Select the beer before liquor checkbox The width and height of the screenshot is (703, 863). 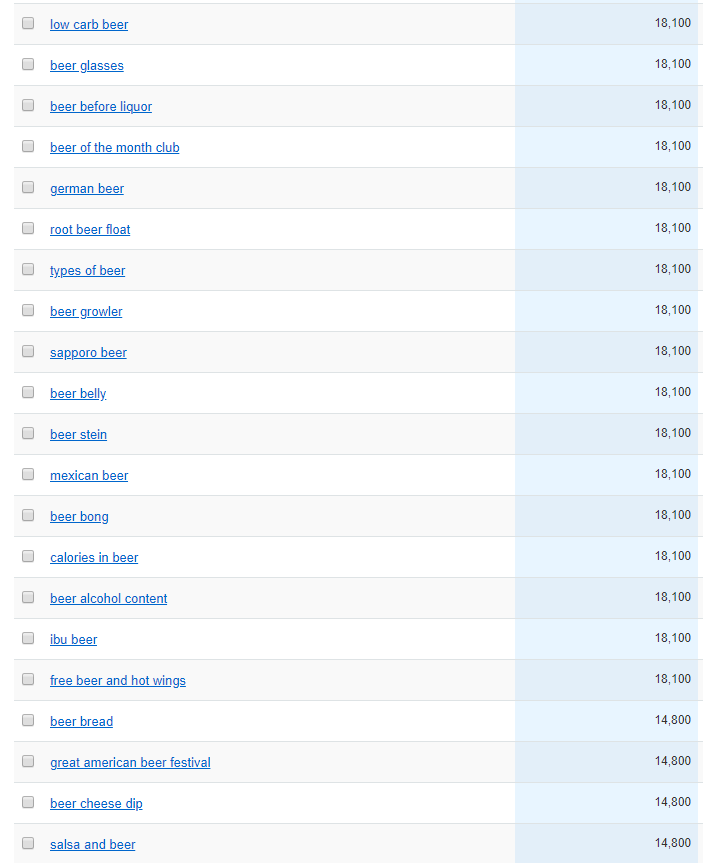(27, 104)
